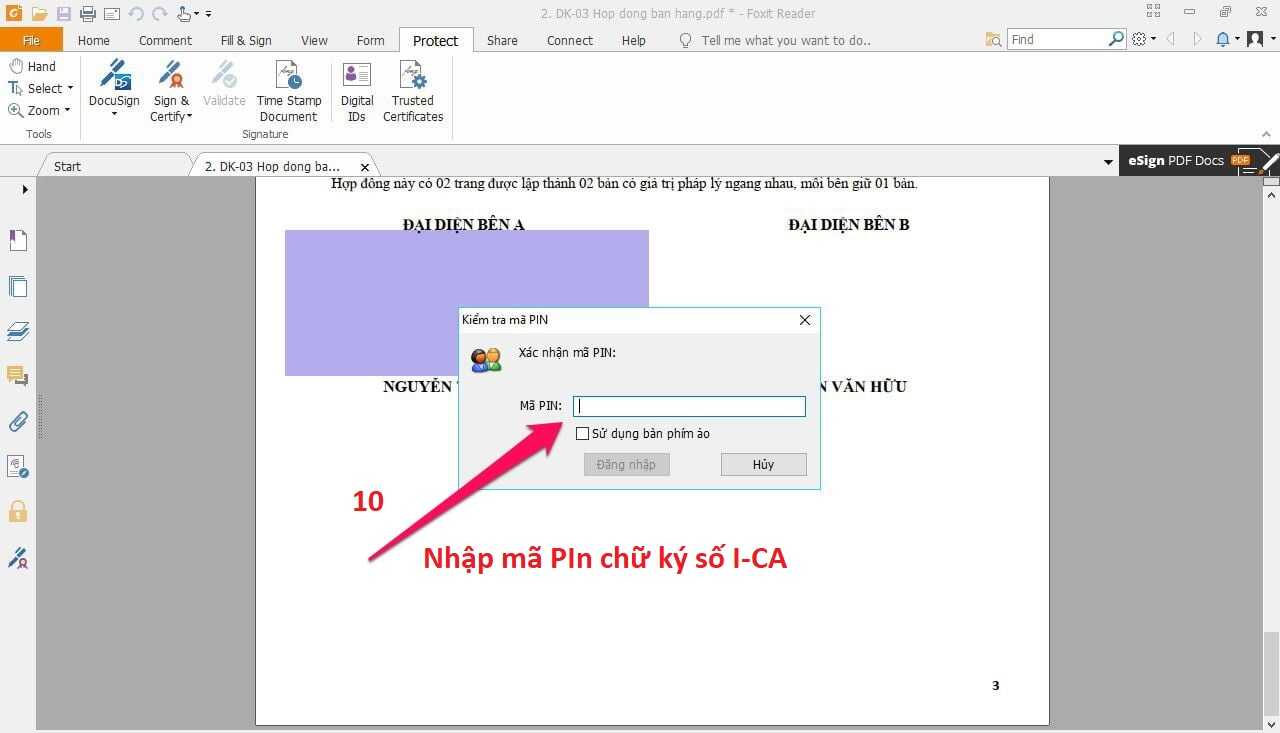Click the Save icon in quick toolbar

pyautogui.click(x=64, y=13)
